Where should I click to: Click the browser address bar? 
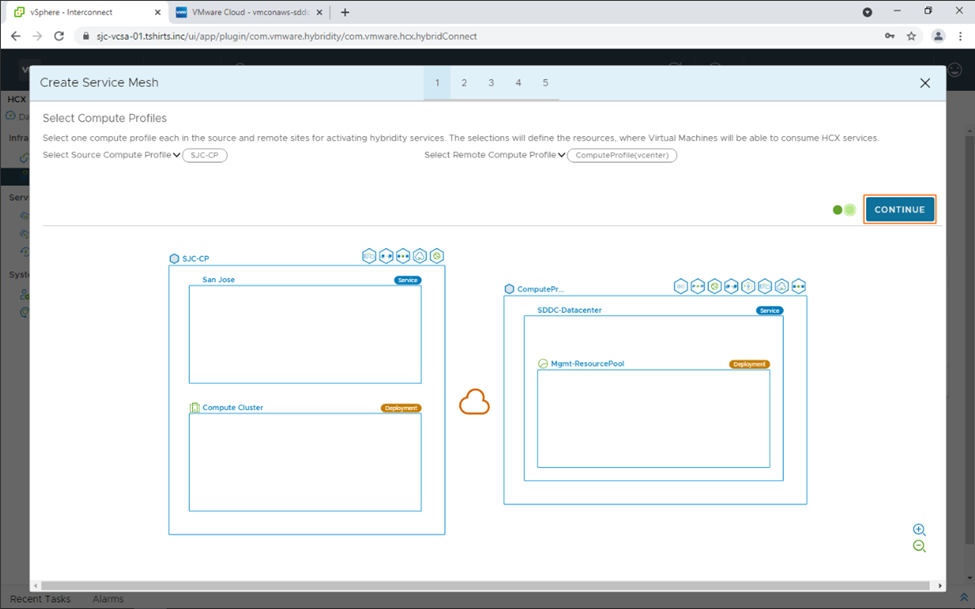479,36
